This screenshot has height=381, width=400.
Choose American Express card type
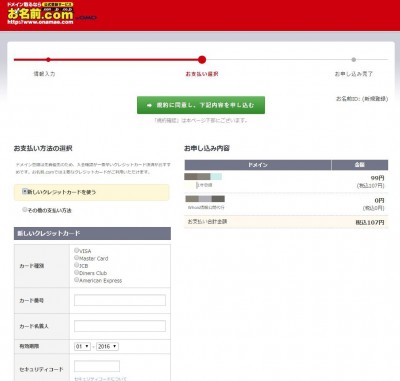(x=76, y=280)
